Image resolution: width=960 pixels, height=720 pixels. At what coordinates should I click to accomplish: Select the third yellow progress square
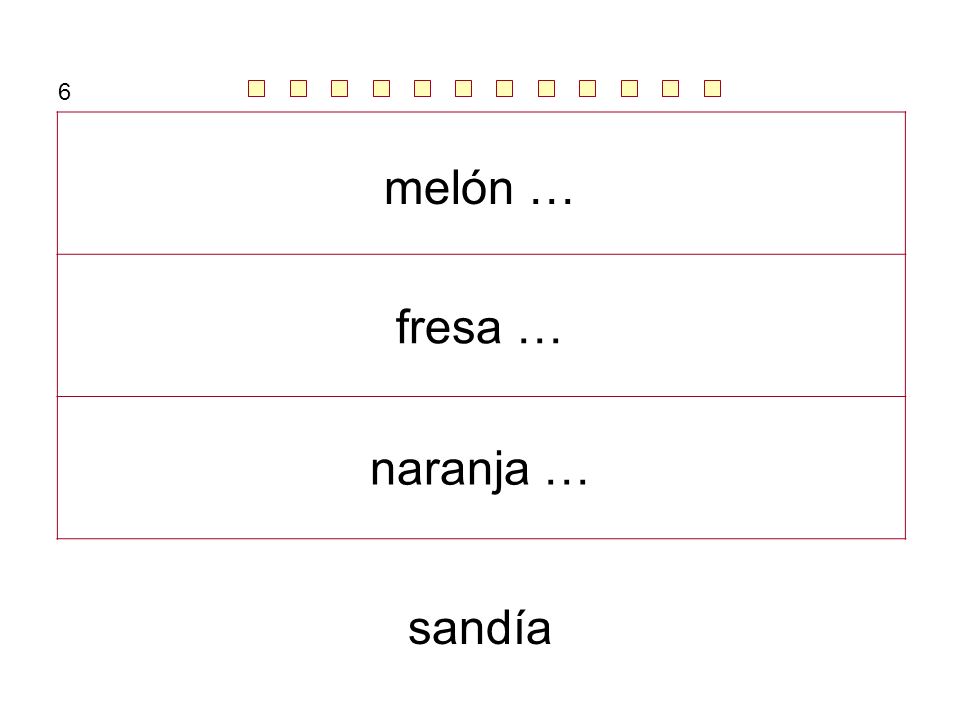click(x=340, y=89)
